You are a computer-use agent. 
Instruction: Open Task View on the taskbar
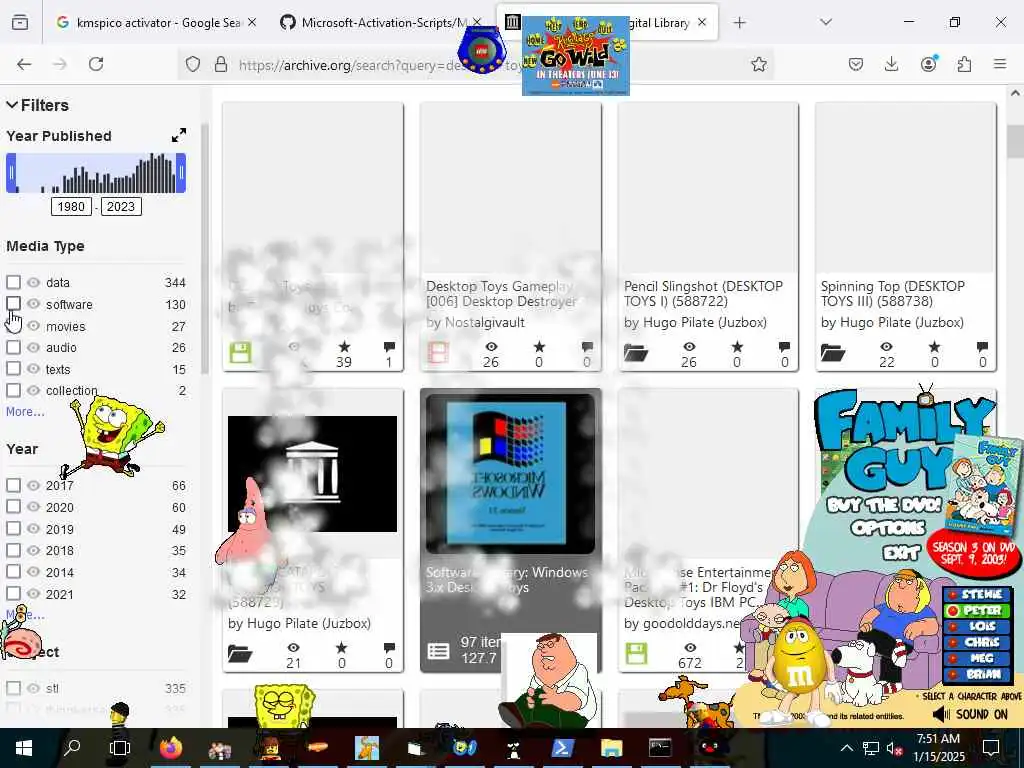click(x=120, y=748)
